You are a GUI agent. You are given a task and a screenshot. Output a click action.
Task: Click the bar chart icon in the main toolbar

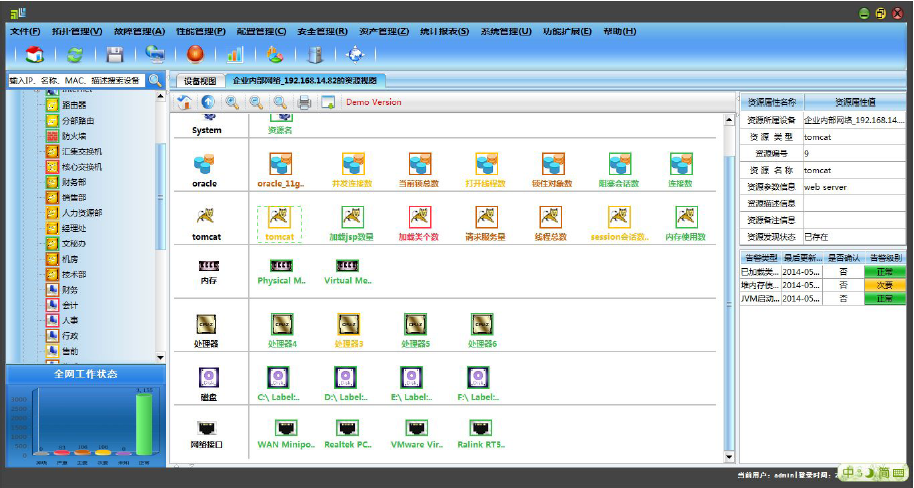[235, 54]
